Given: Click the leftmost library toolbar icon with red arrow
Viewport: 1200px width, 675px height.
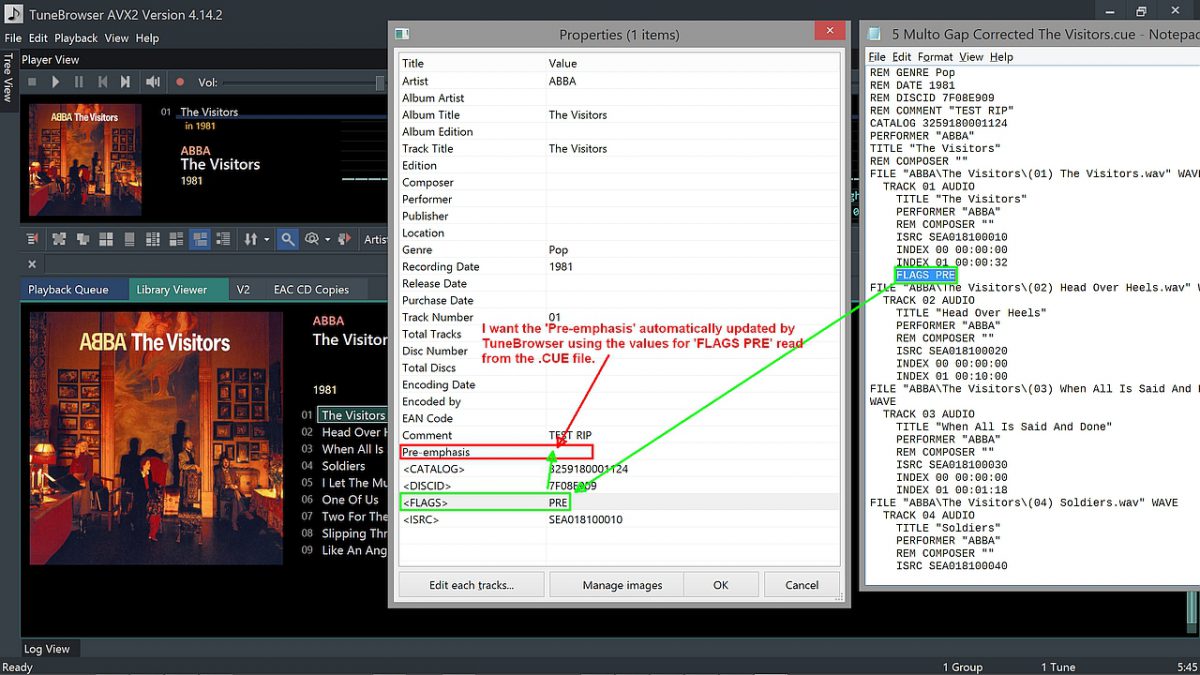Looking at the screenshot, I should 32,239.
